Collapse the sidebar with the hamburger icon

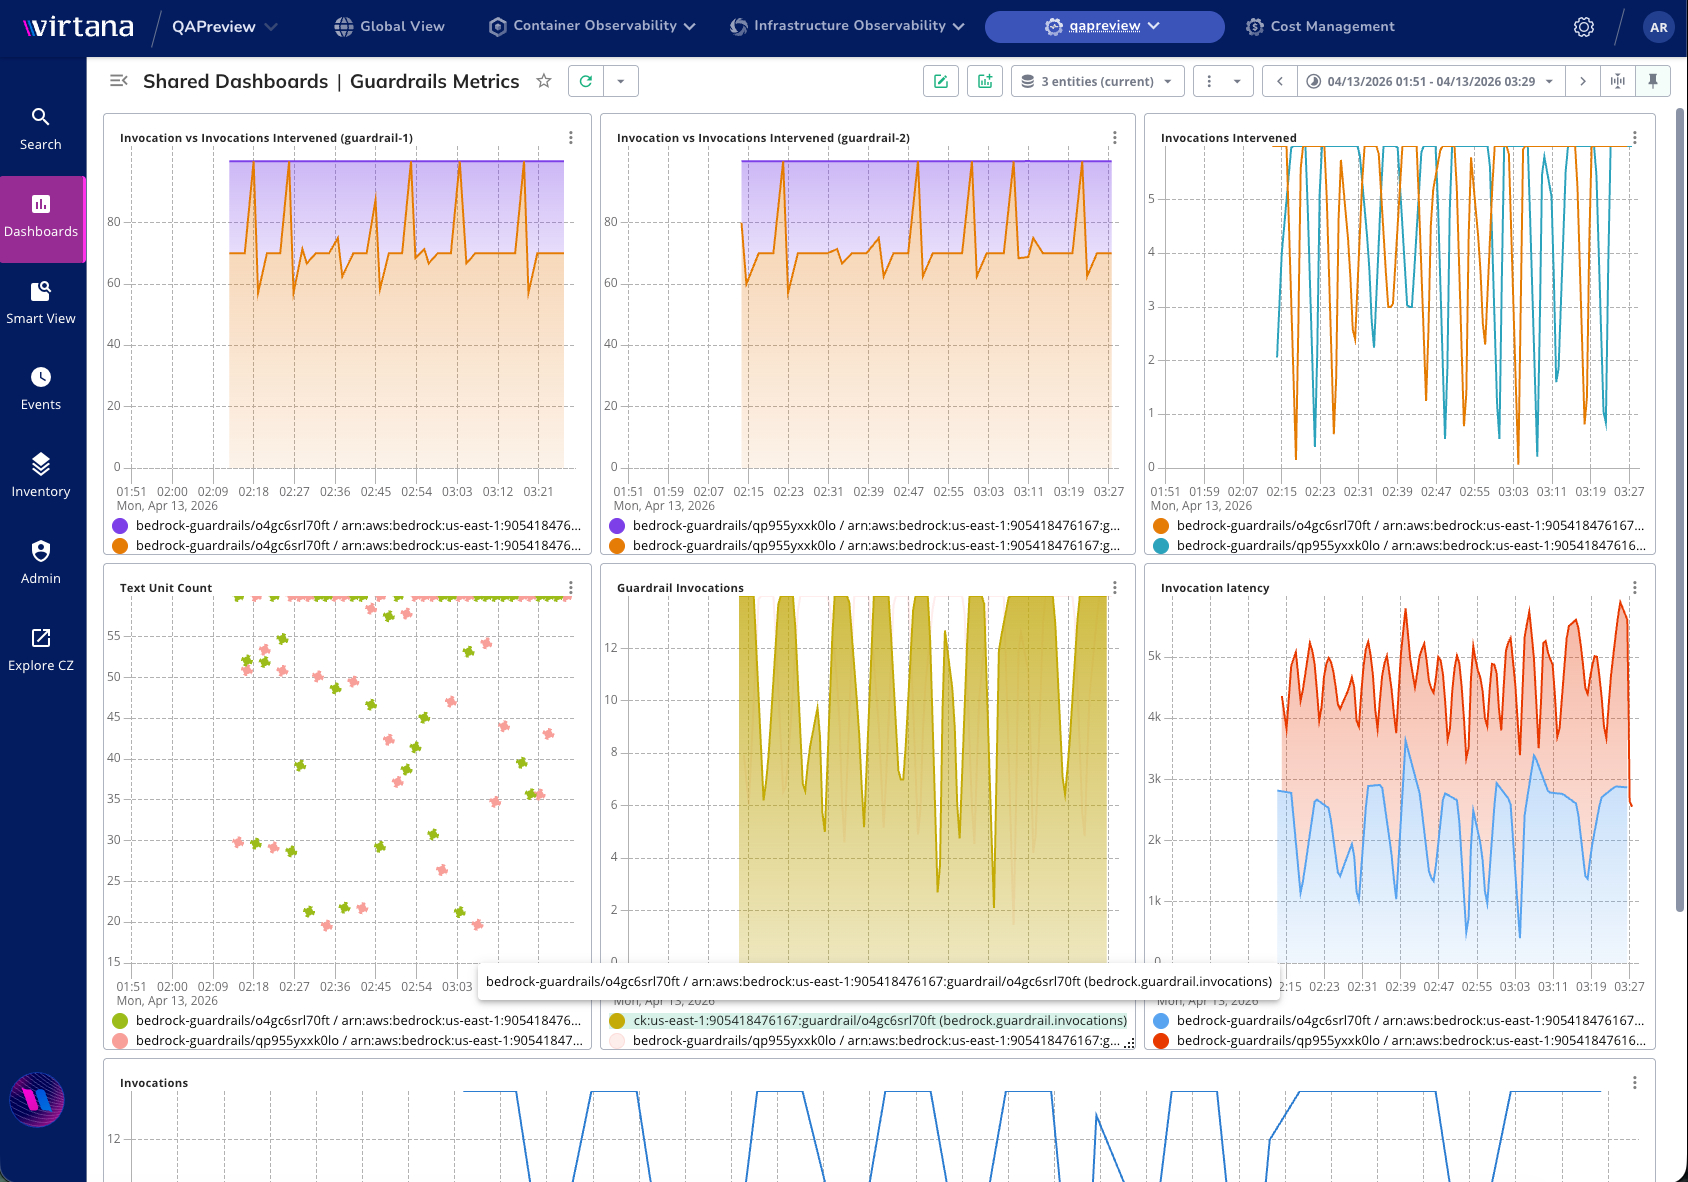119,81
